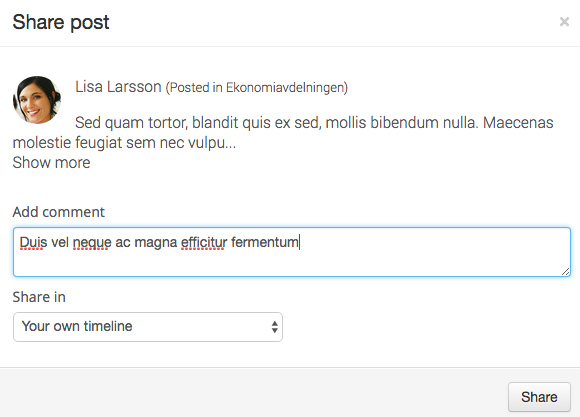The image size is (580, 417).
Task: Click the Add comment label
Action: point(59,212)
